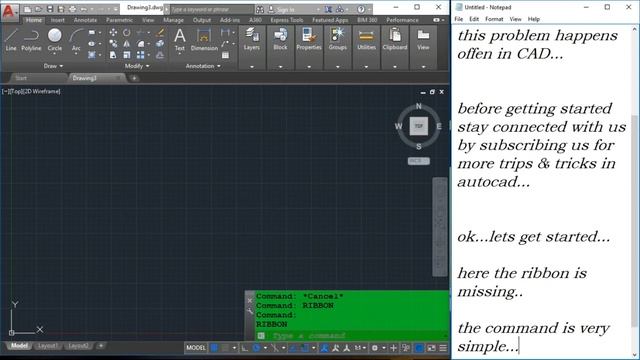Expand the Properties panel arrow

(x=309, y=67)
